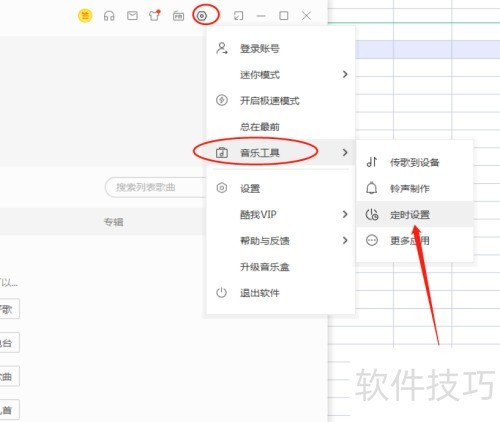Open the 酷我VIP submenu
The width and height of the screenshot is (500, 422).
[x=280, y=214]
